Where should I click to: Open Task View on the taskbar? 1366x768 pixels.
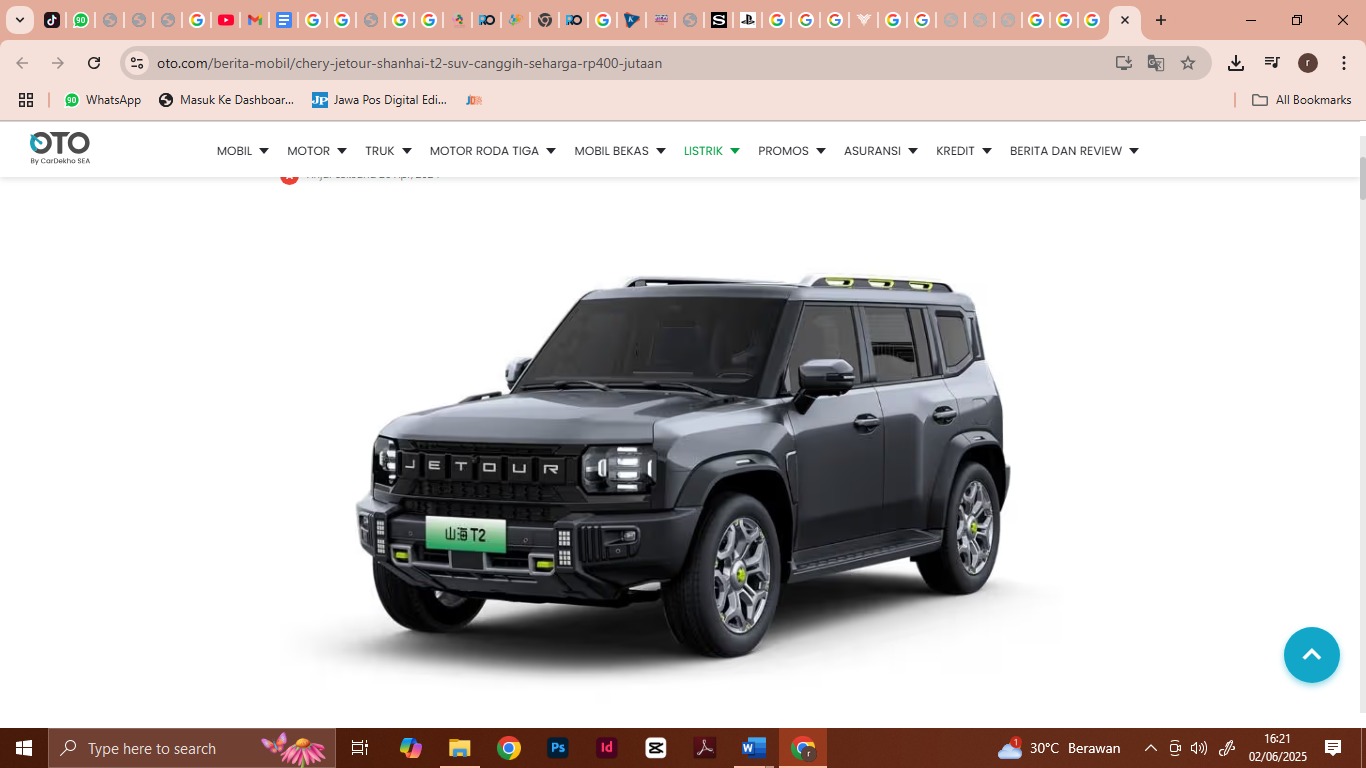coord(360,748)
